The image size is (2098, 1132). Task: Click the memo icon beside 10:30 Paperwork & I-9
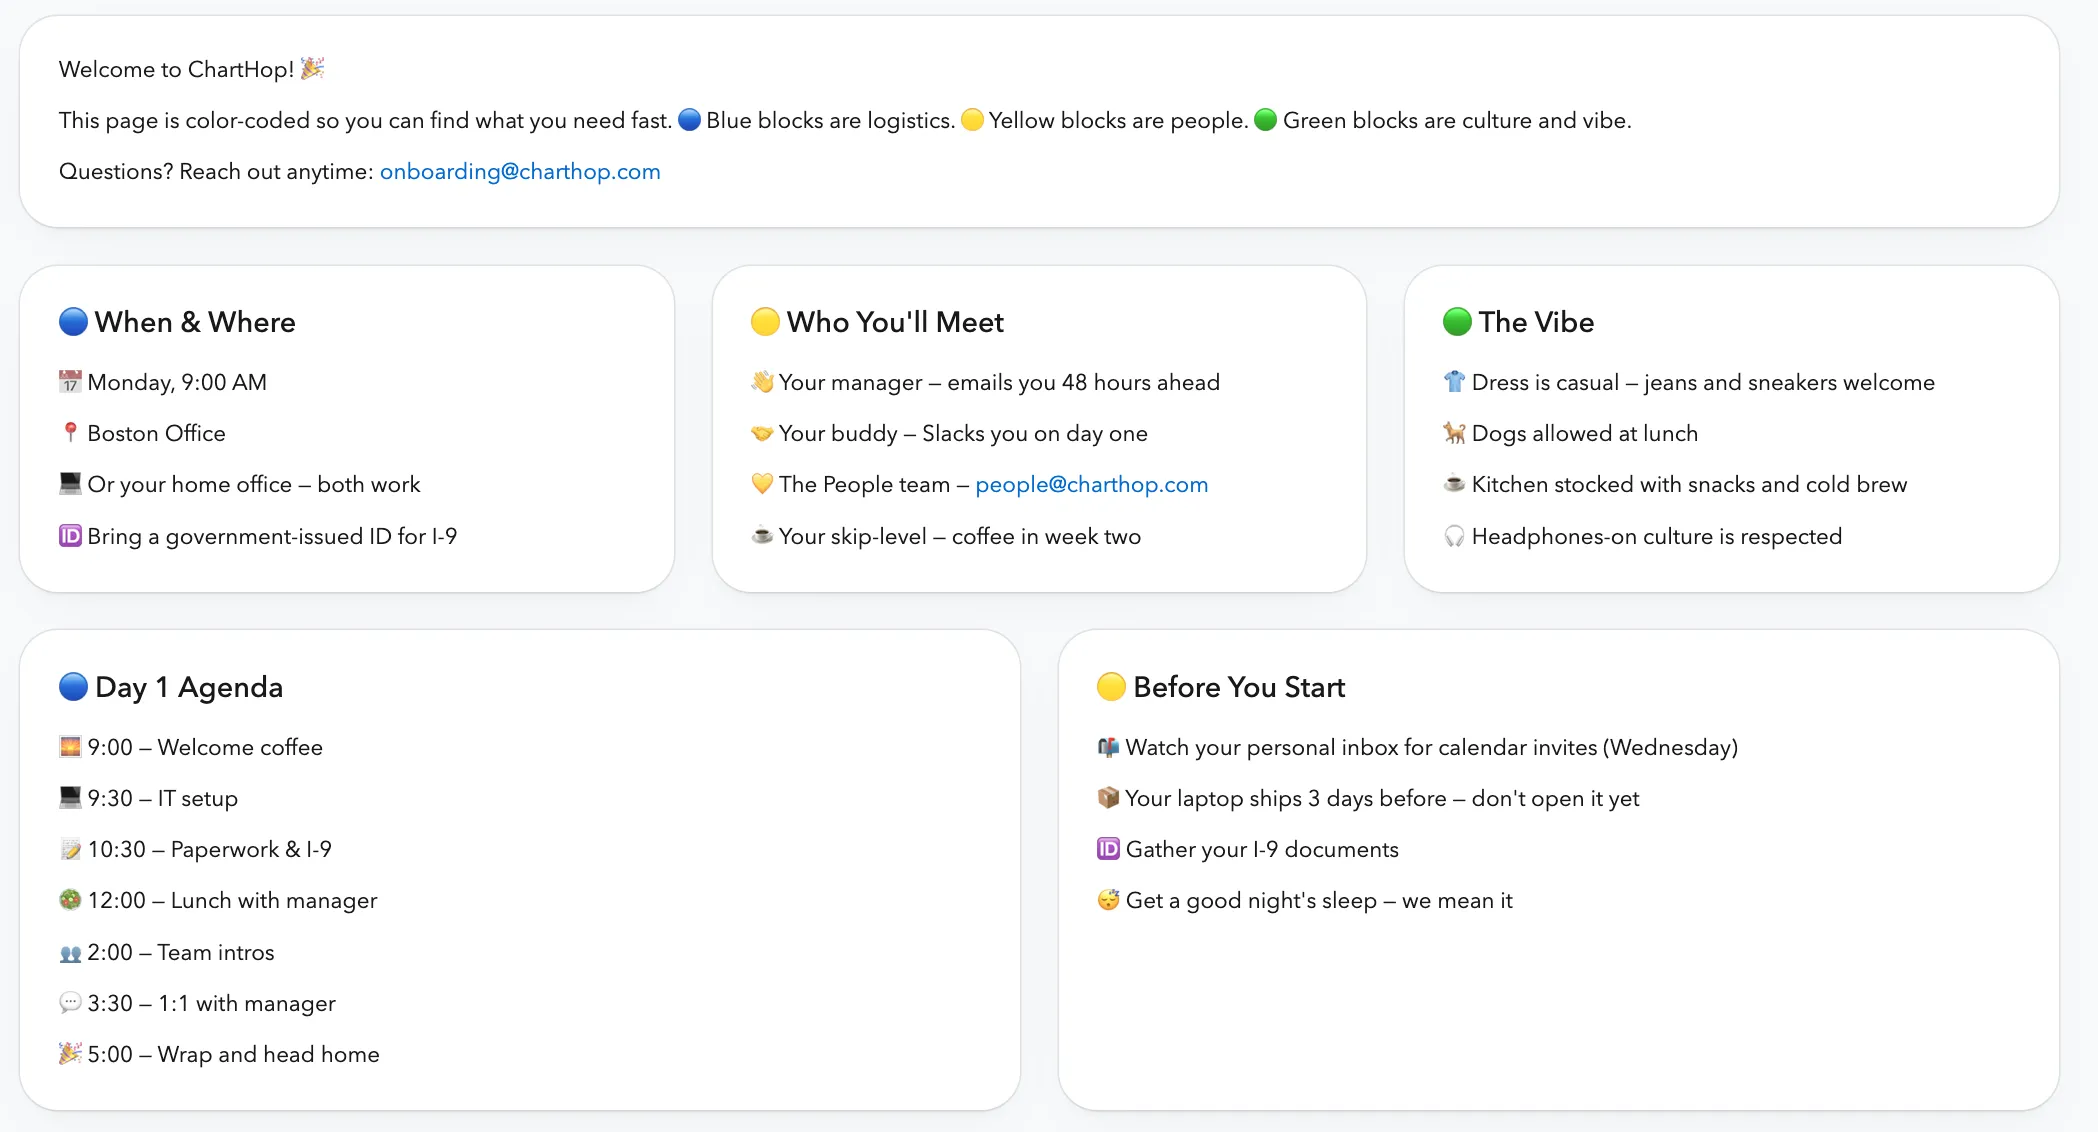(x=70, y=848)
